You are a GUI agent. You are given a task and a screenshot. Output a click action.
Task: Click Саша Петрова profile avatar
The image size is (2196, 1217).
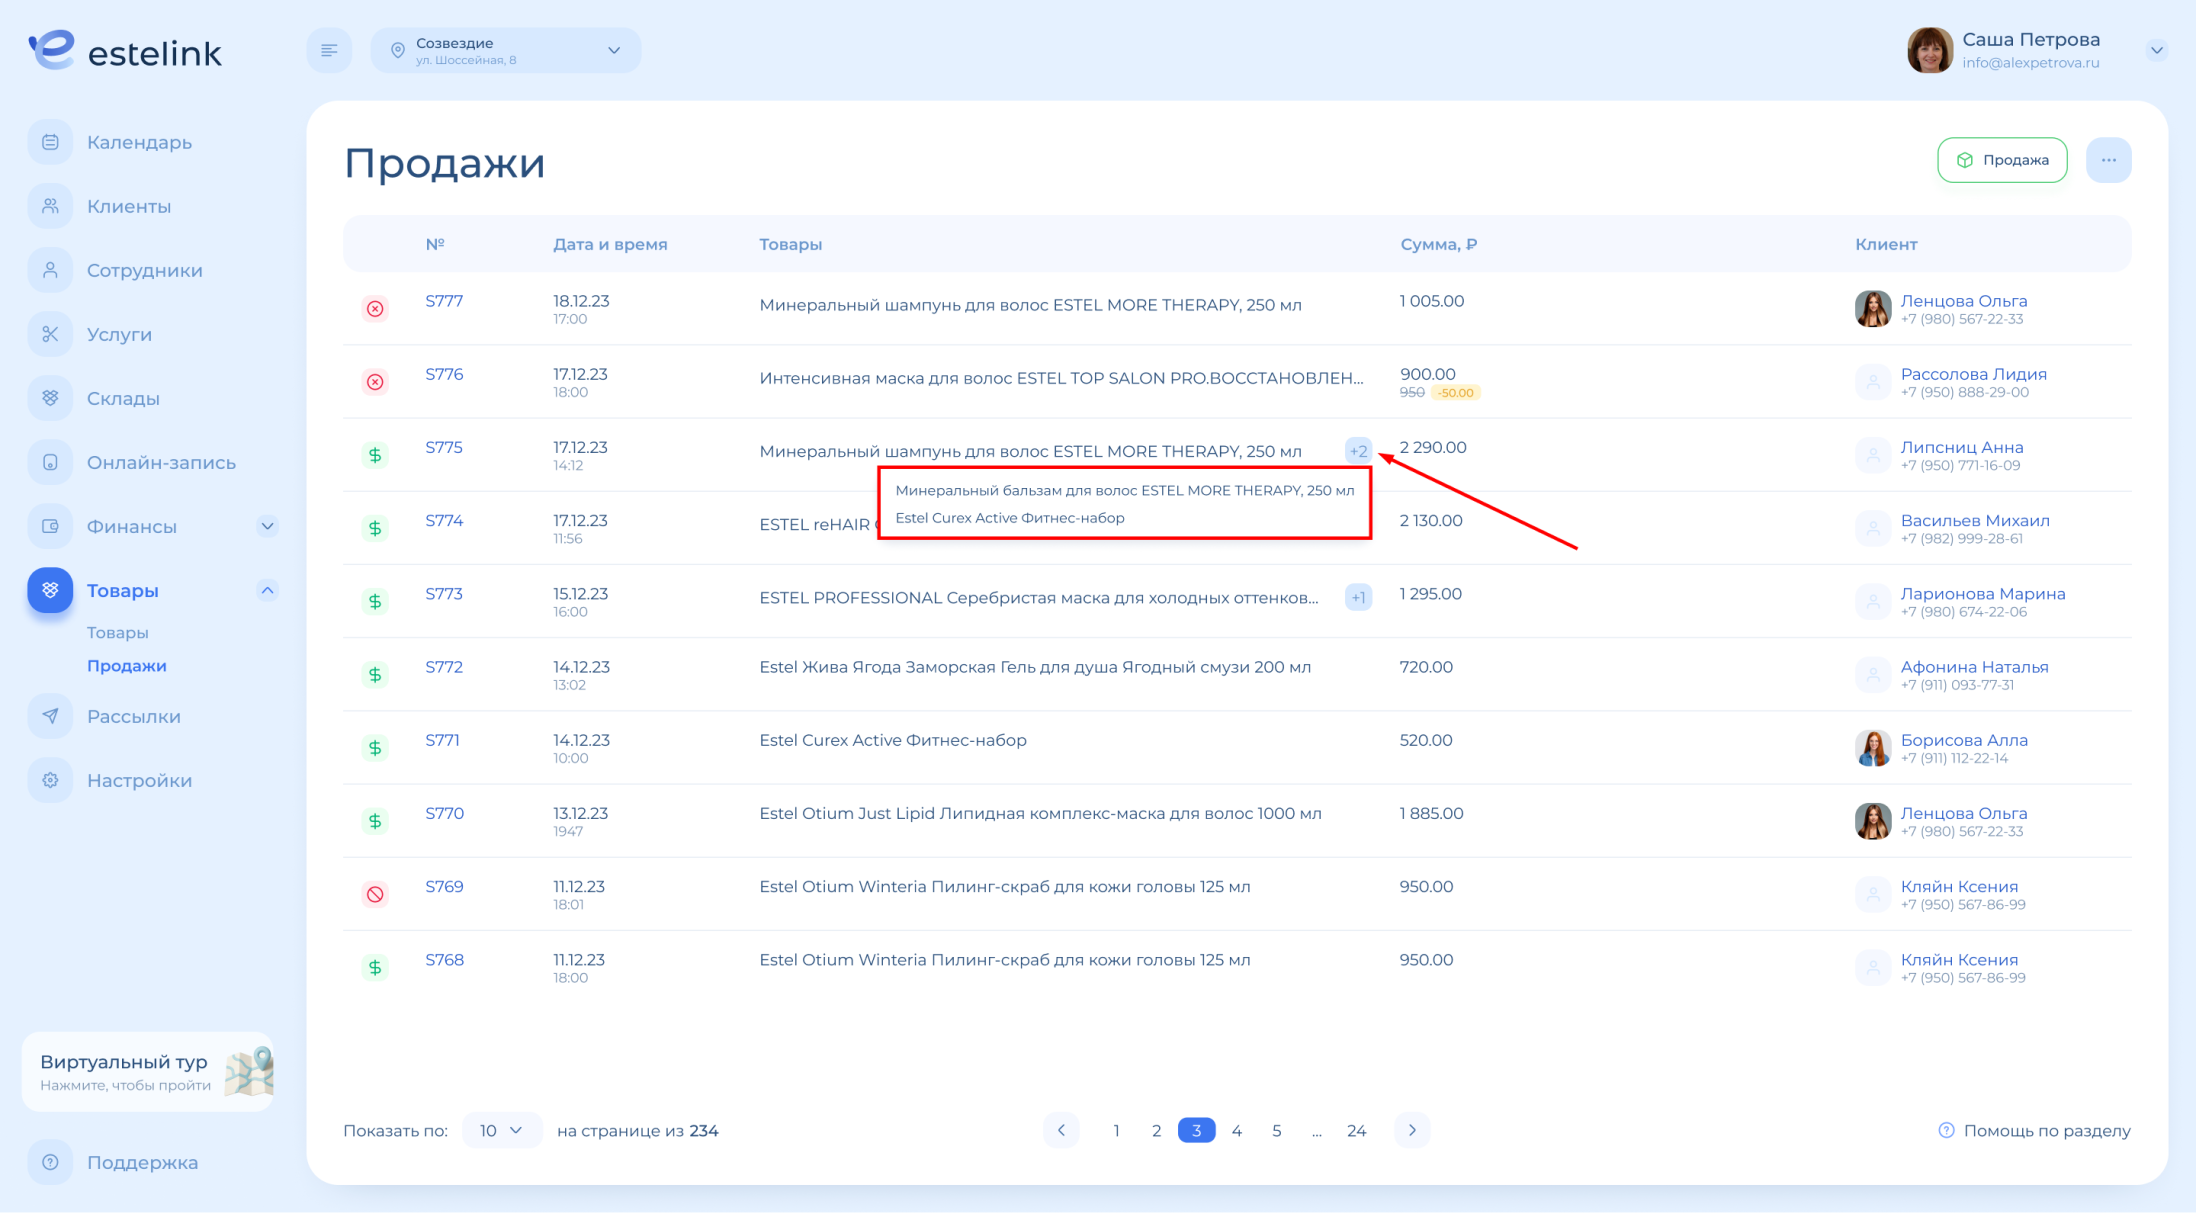point(1929,50)
